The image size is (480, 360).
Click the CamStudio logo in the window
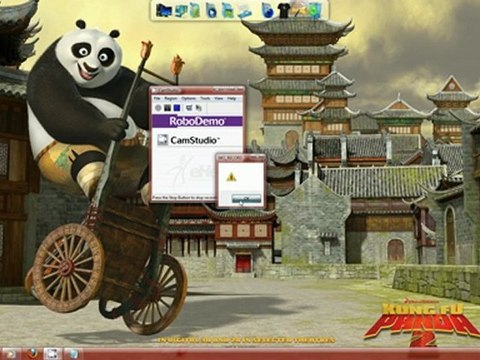tap(188, 140)
